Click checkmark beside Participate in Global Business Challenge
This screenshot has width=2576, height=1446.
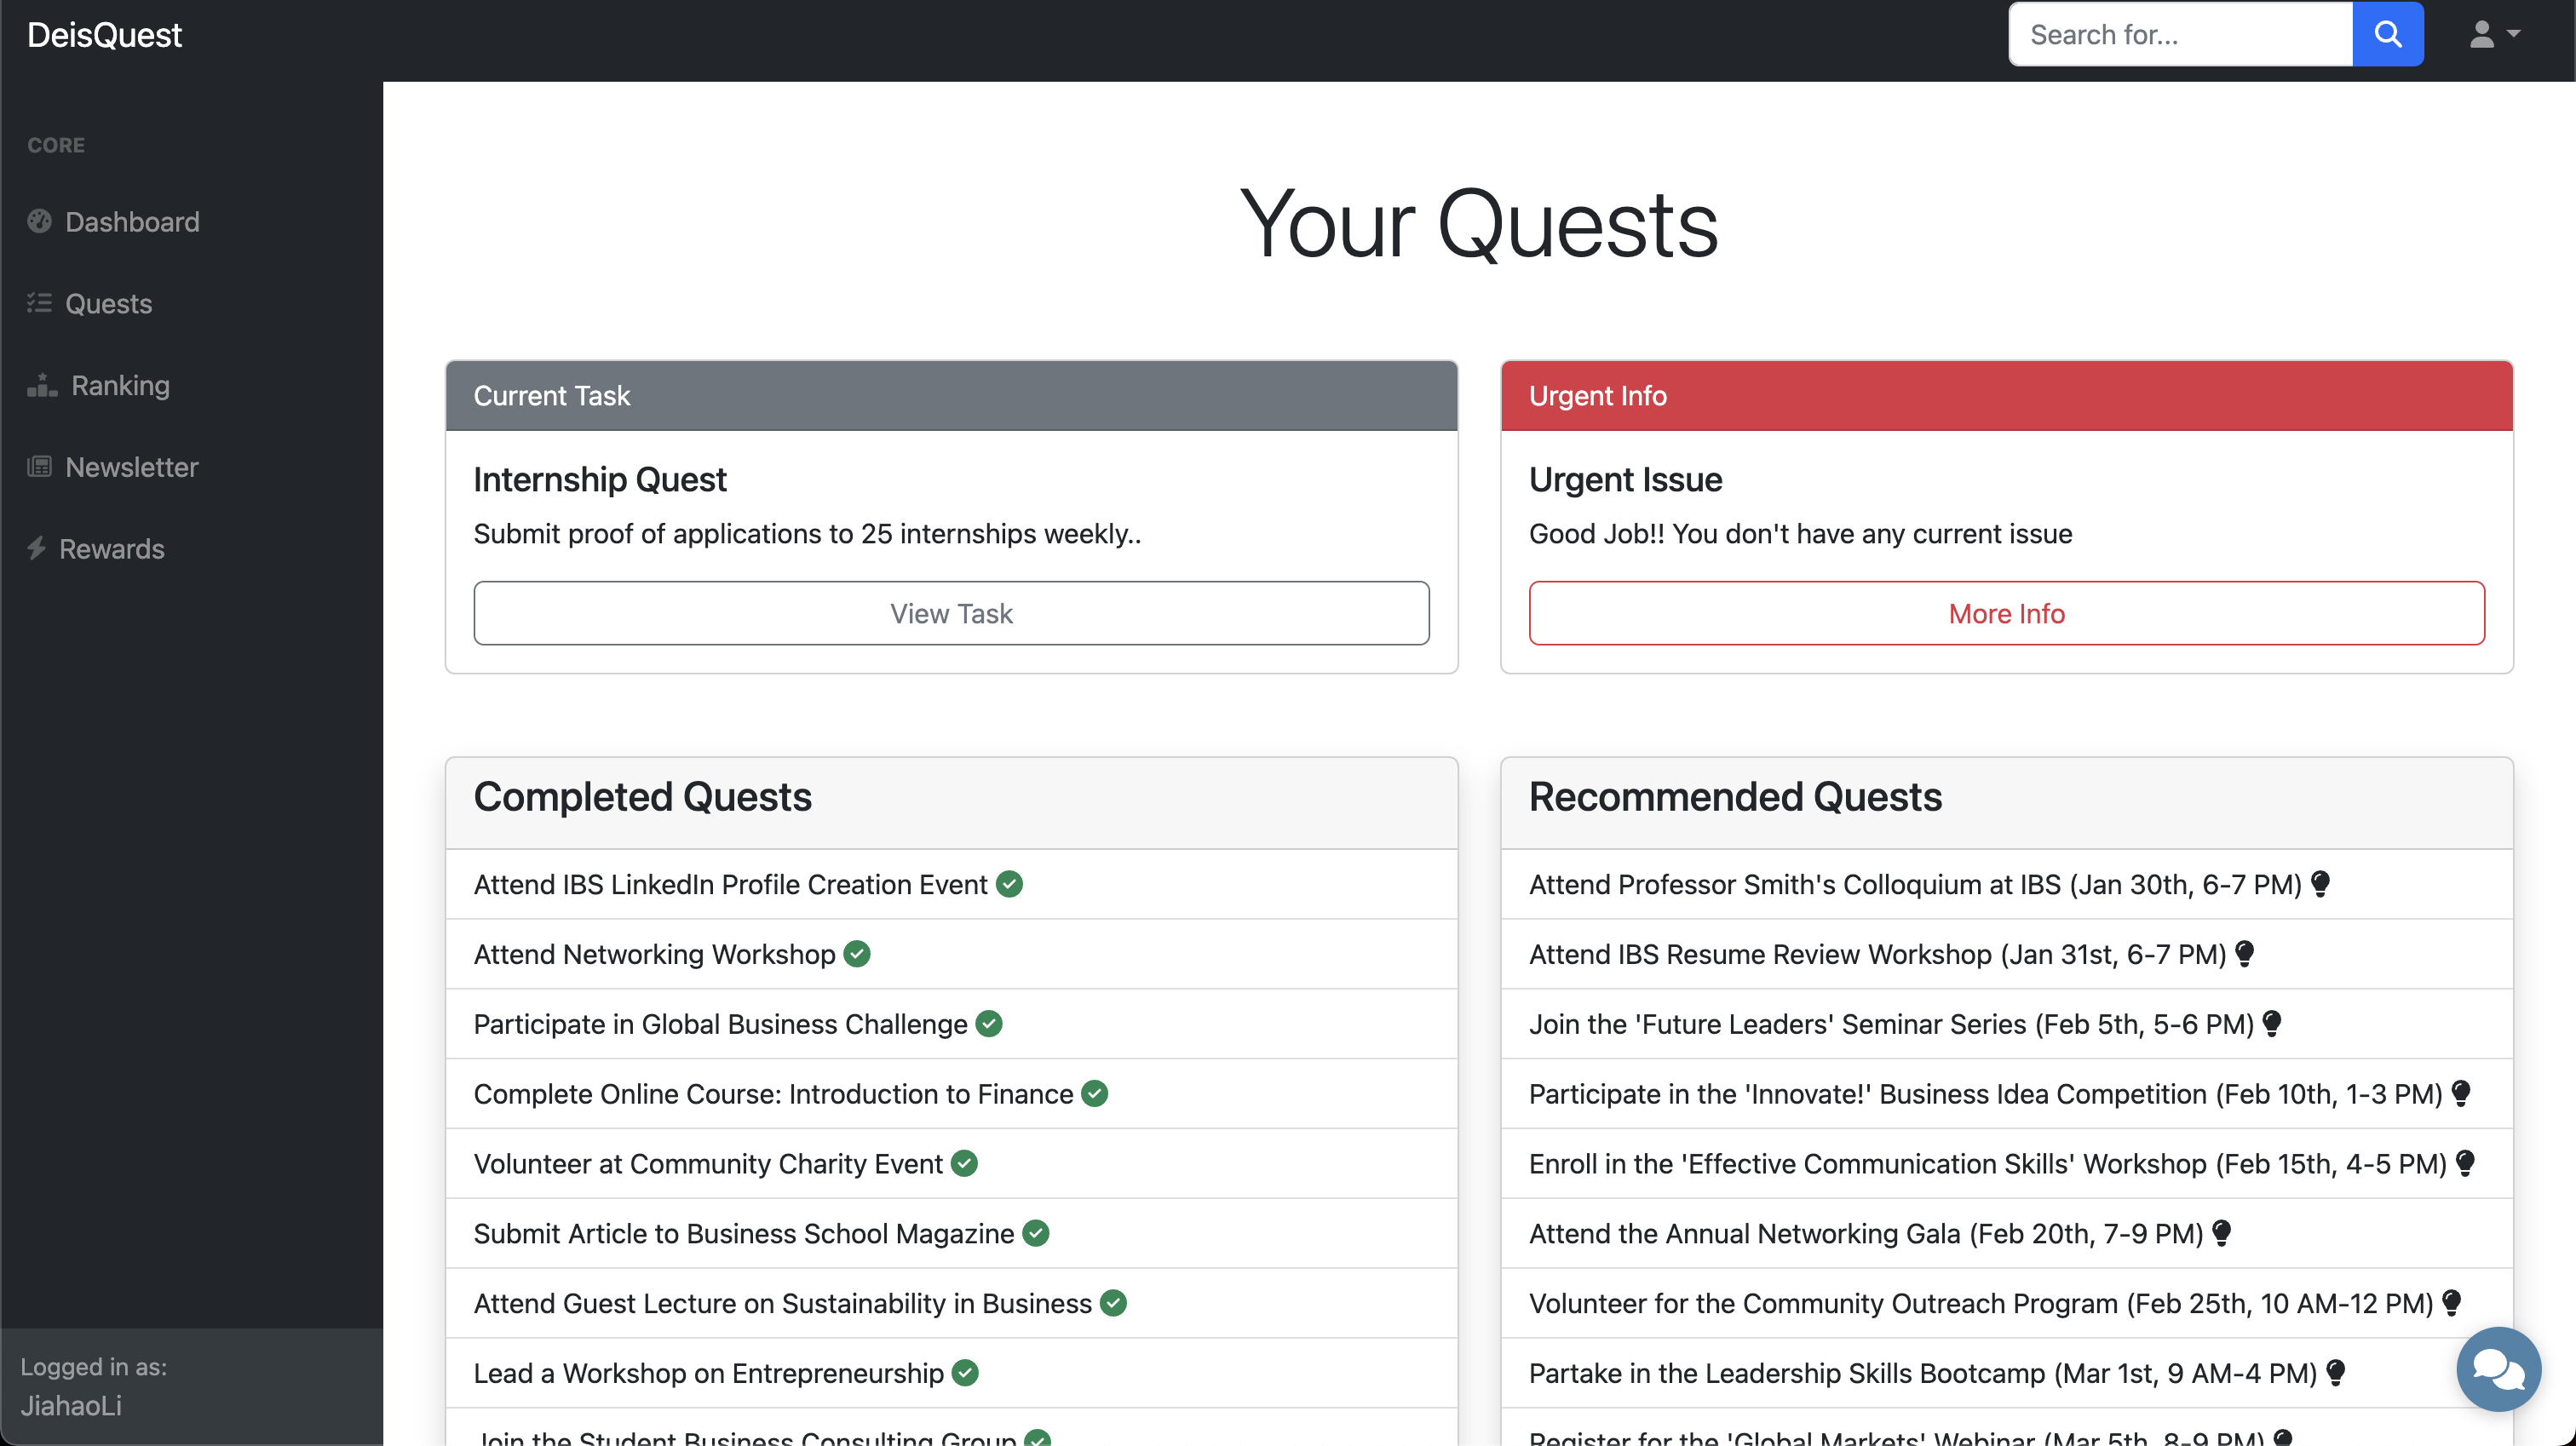click(x=989, y=1024)
